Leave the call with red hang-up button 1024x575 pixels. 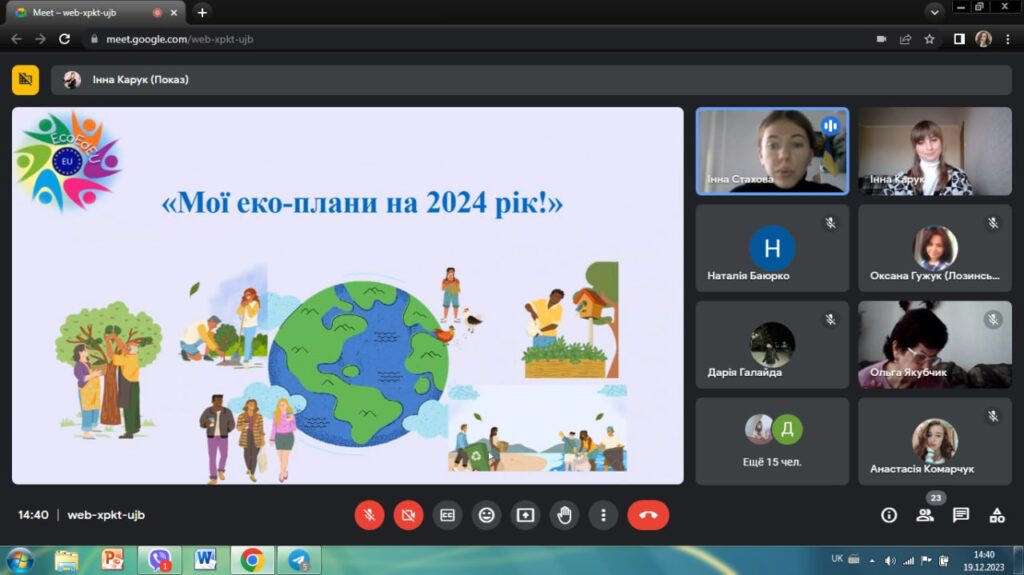(x=648, y=515)
